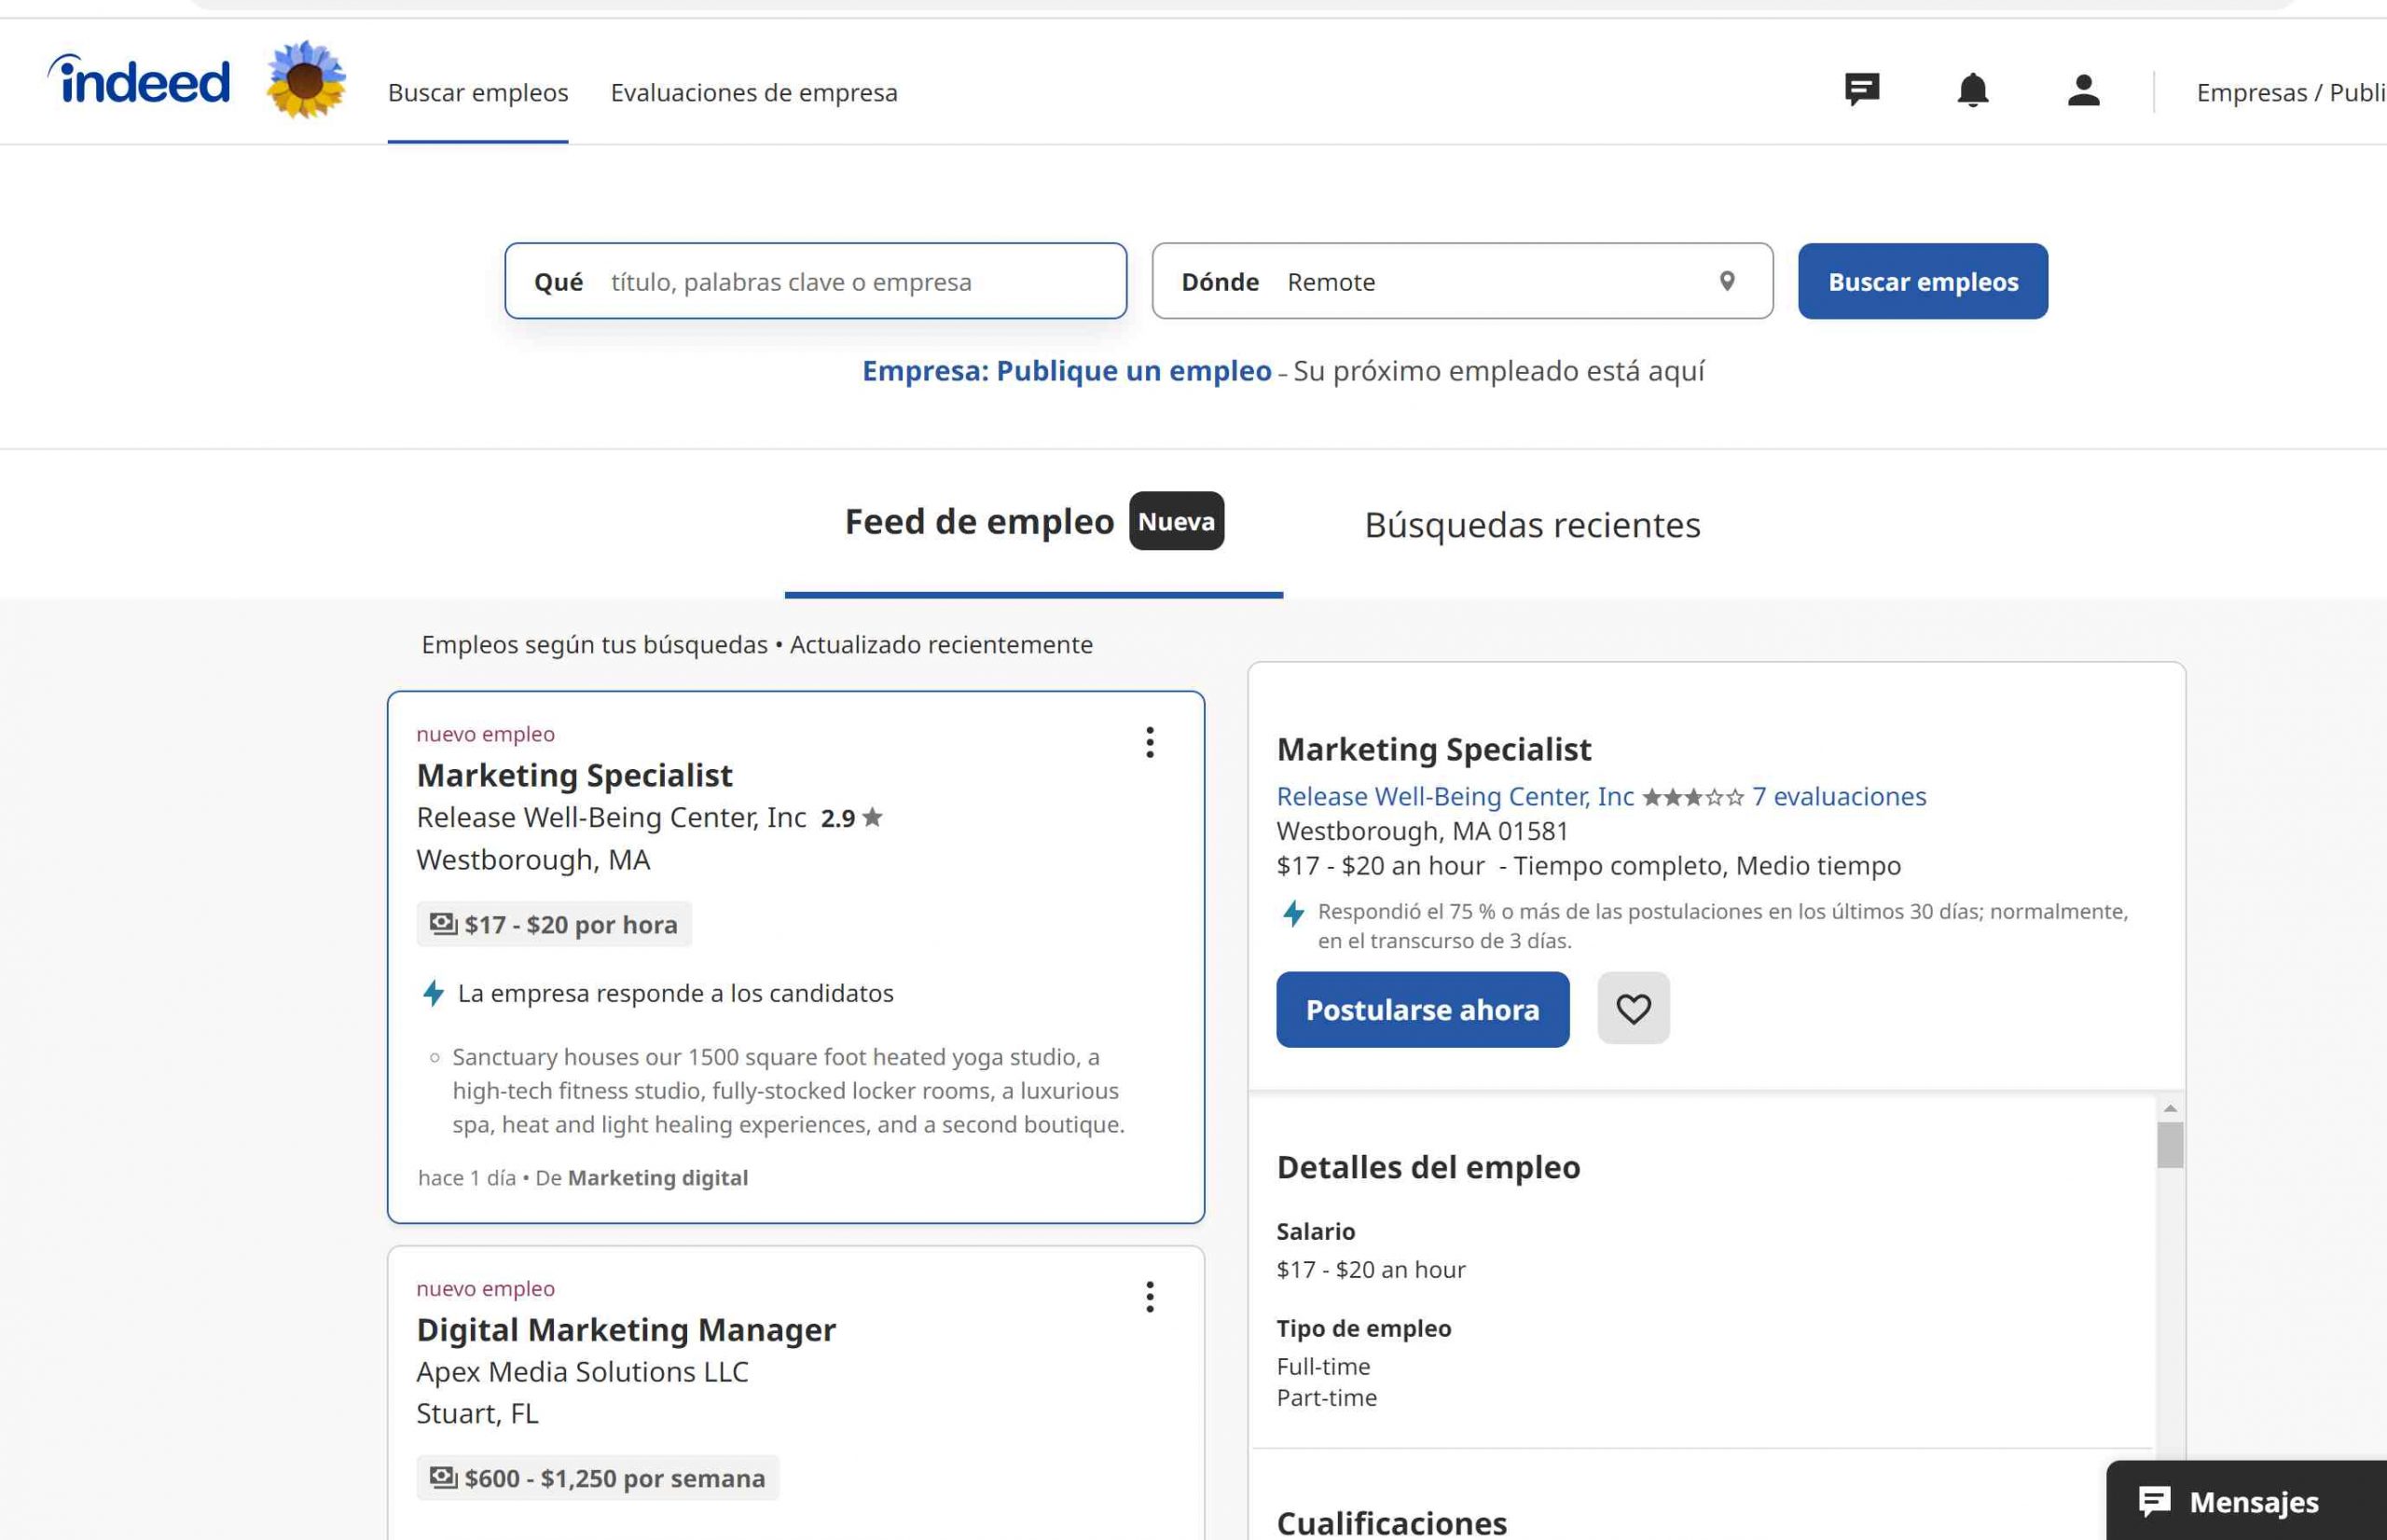
Task: Click the blue Buscar empleos search button
Action: coord(1922,281)
